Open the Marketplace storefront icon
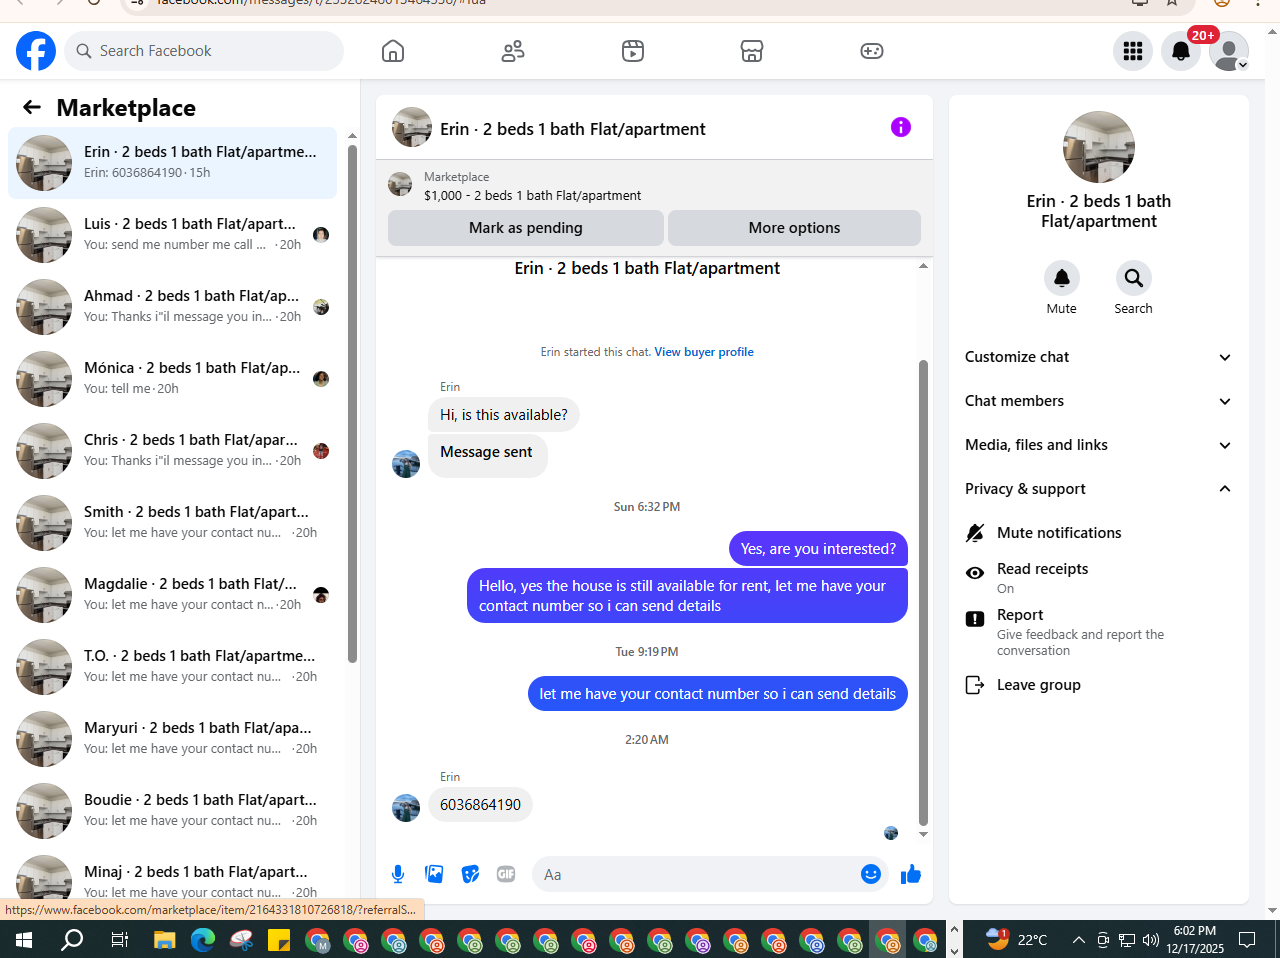This screenshot has height=958, width=1280. pyautogui.click(x=752, y=51)
